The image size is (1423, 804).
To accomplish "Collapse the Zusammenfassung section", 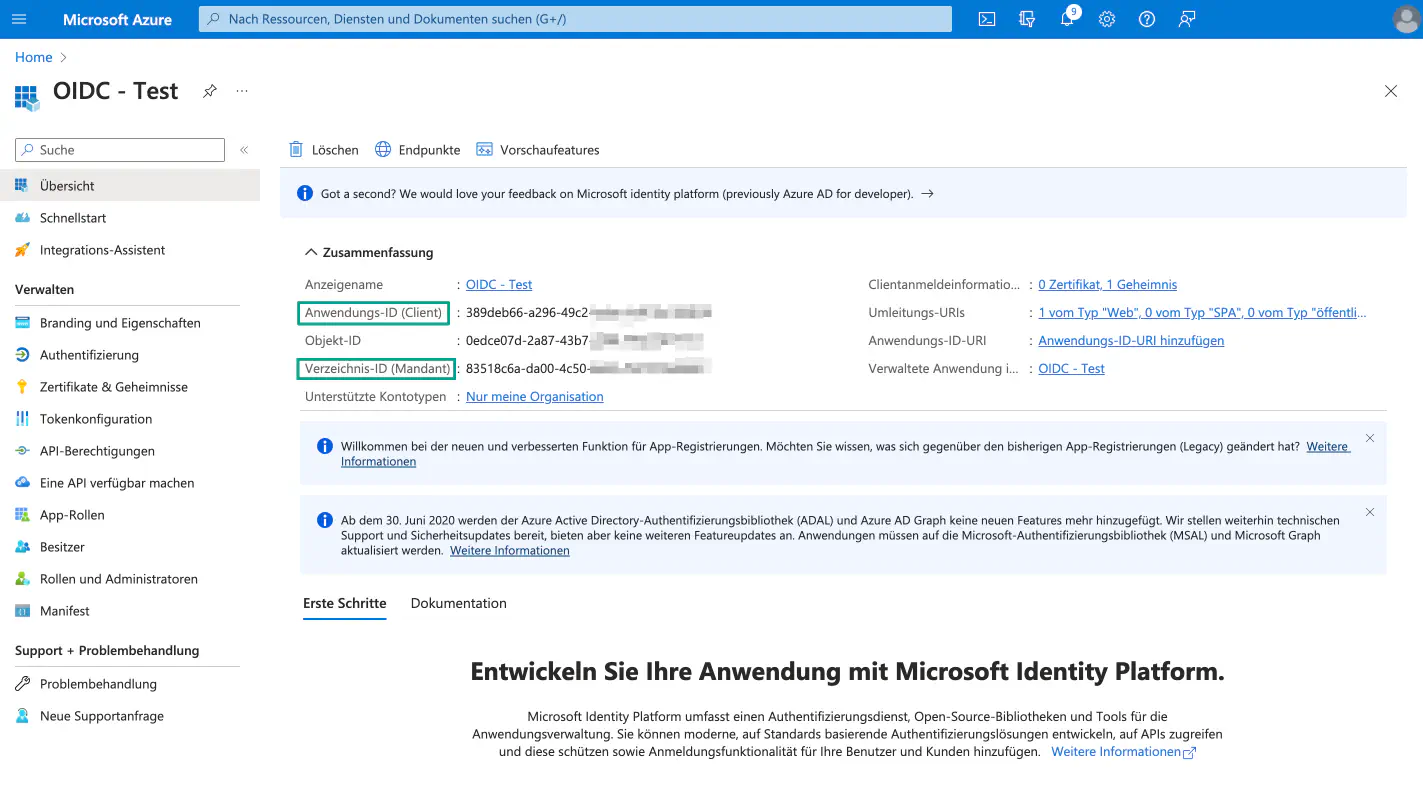I will tap(312, 253).
